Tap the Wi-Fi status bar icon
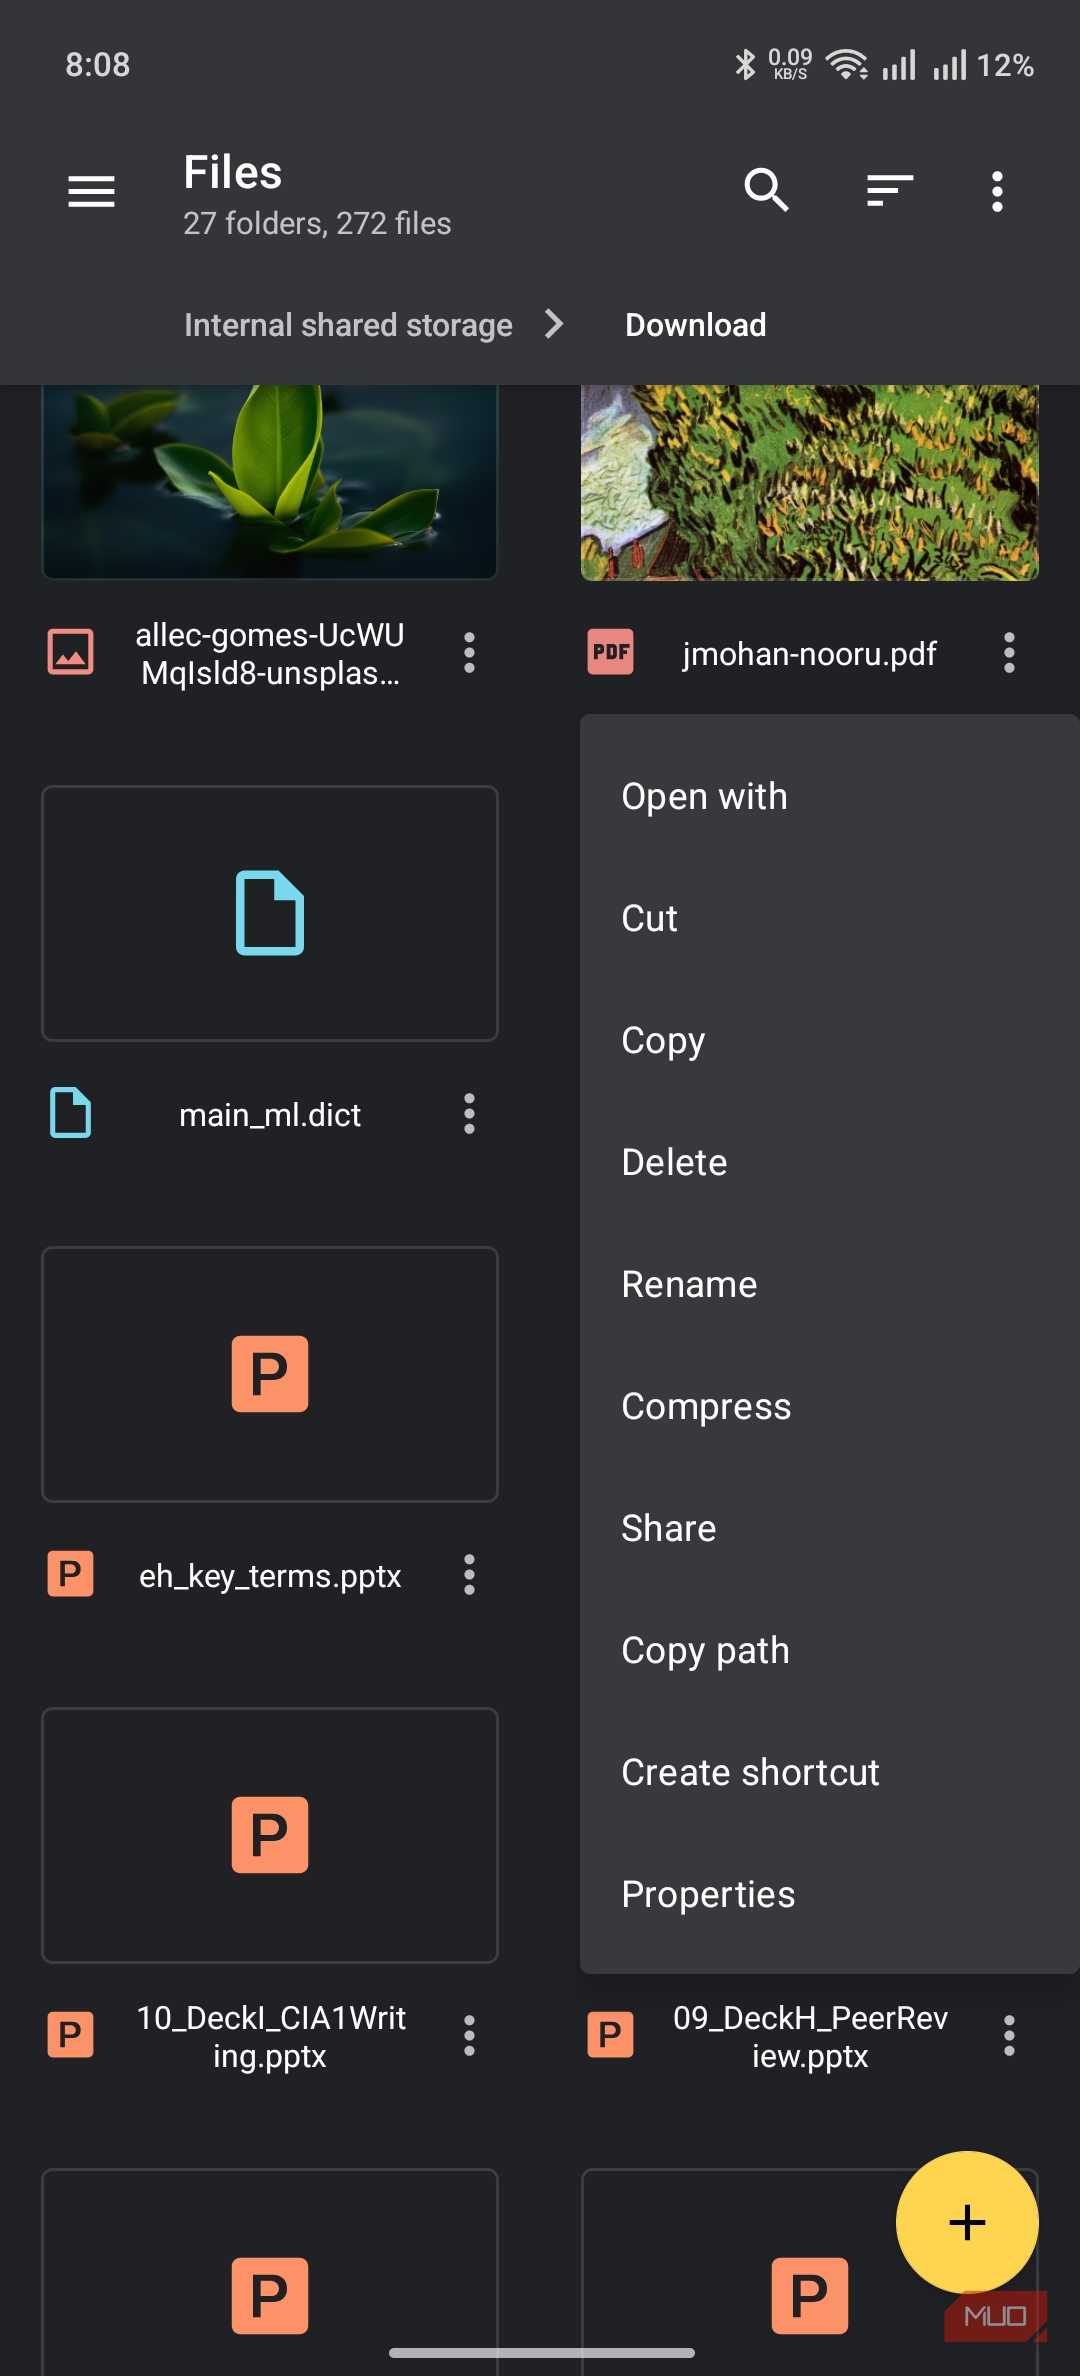The width and height of the screenshot is (1080, 2376). 846,65
